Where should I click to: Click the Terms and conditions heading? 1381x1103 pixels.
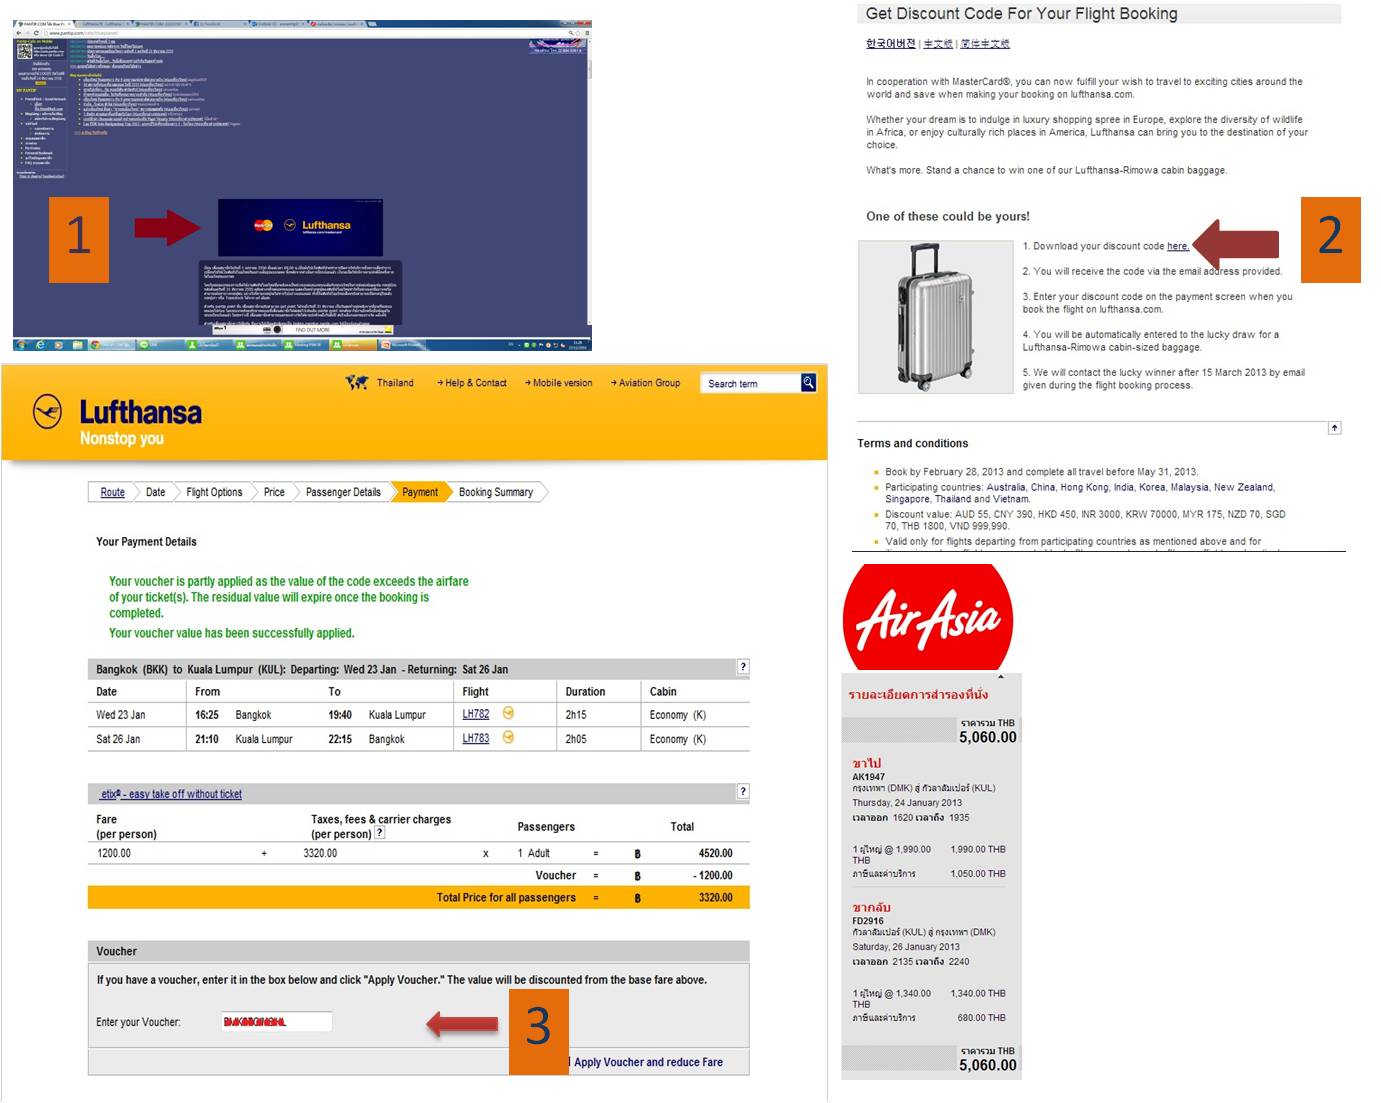coord(913,443)
